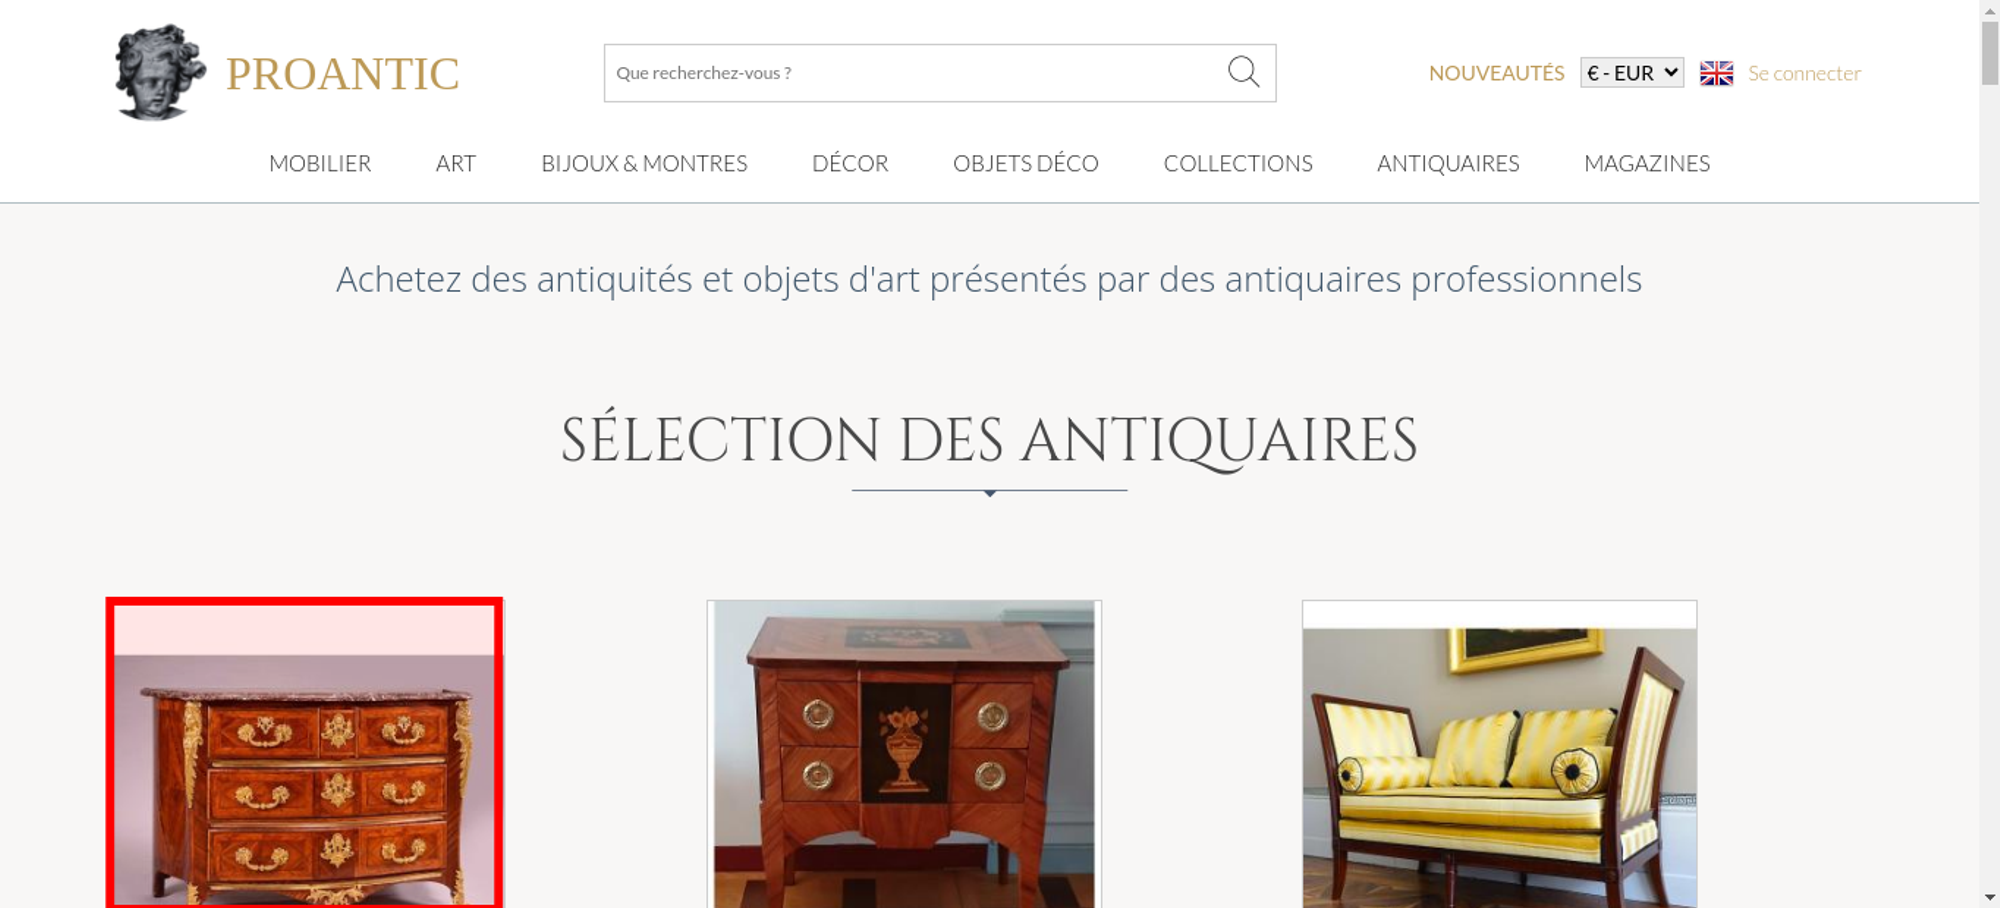Click the PROANTIC brand name text

[343, 74]
